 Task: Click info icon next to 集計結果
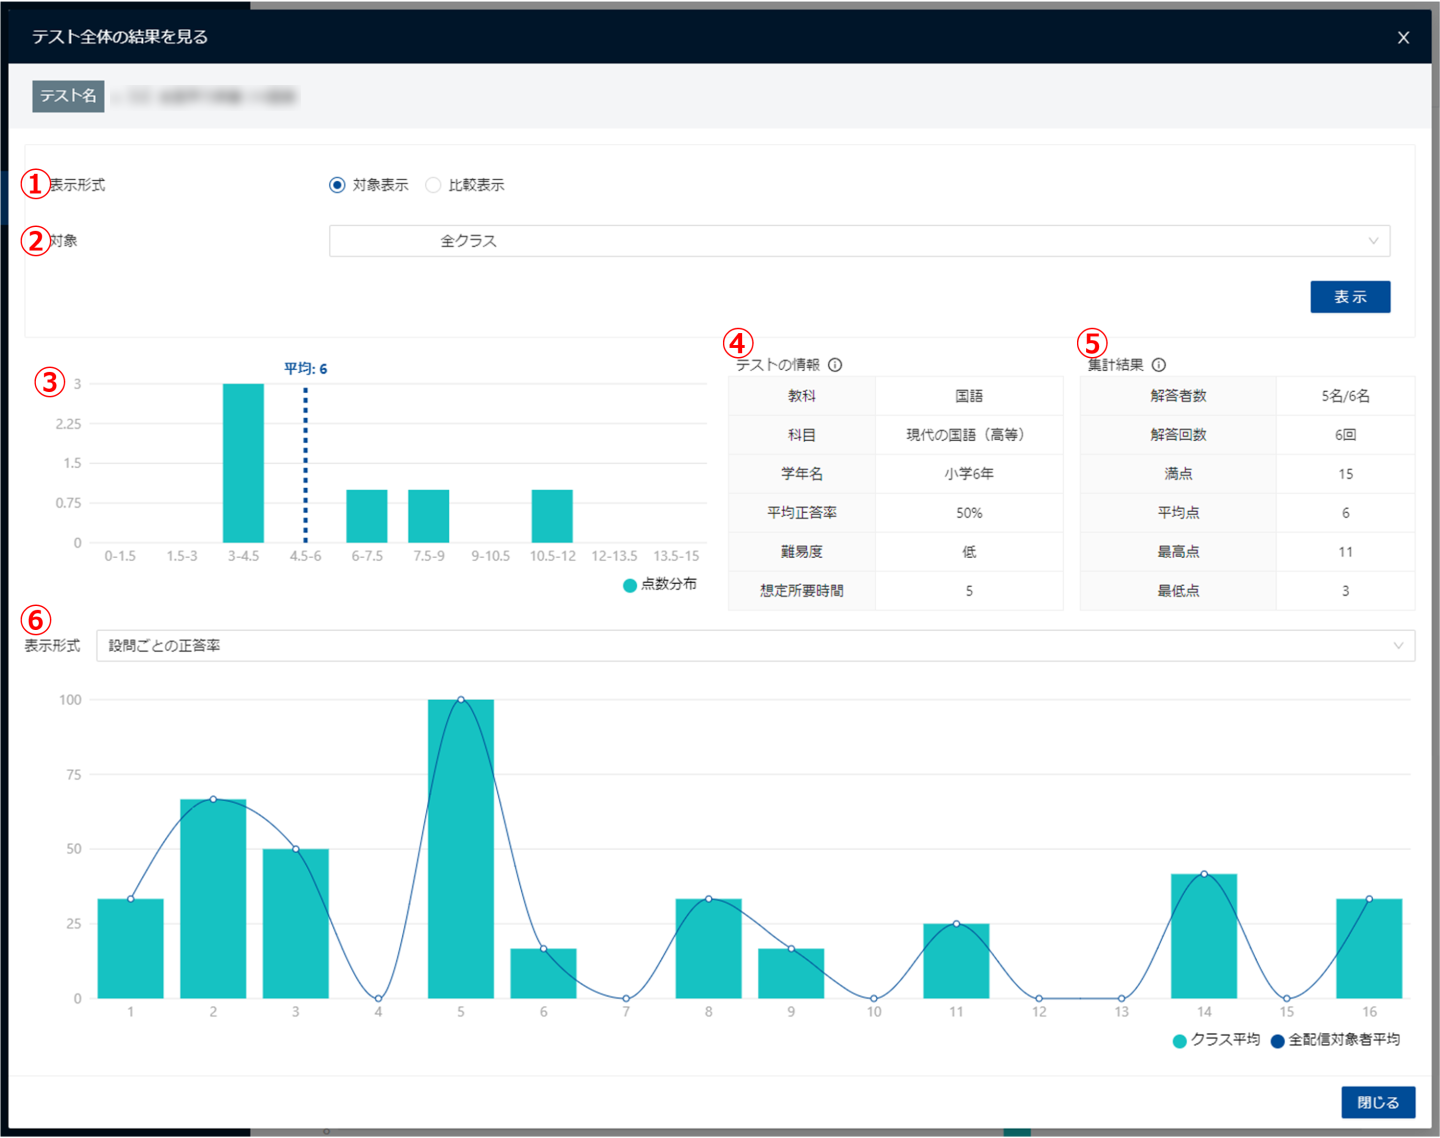(x=1159, y=365)
